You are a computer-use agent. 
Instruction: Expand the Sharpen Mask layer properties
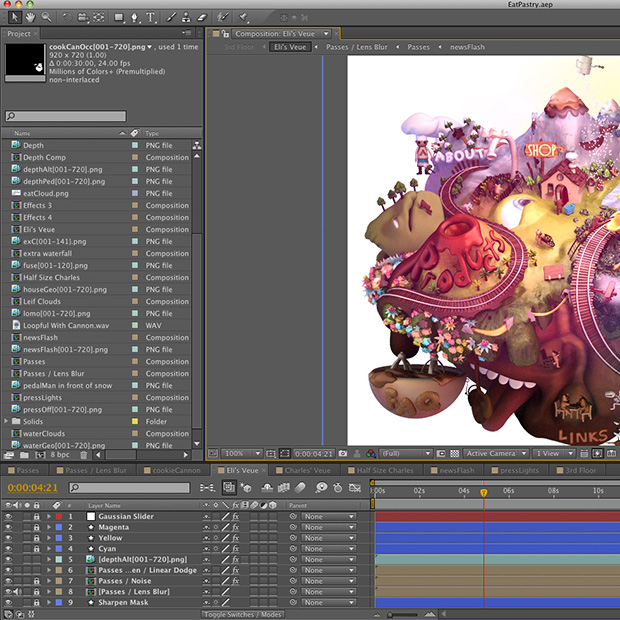point(49,602)
